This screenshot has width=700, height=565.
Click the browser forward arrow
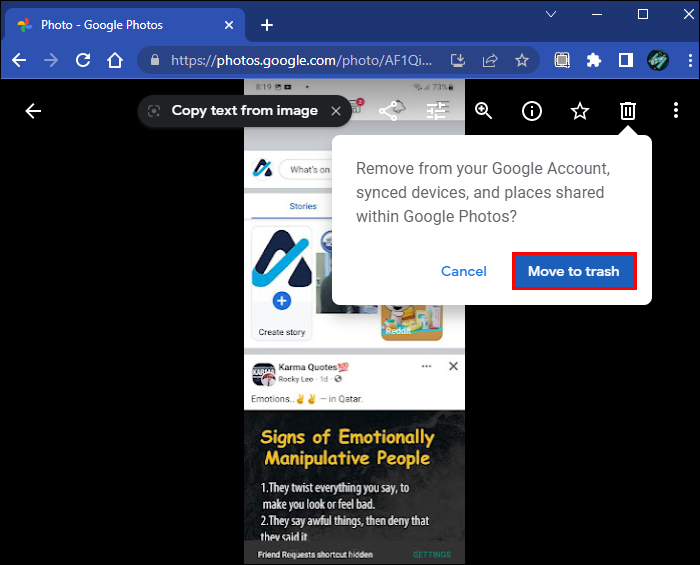coord(51,60)
